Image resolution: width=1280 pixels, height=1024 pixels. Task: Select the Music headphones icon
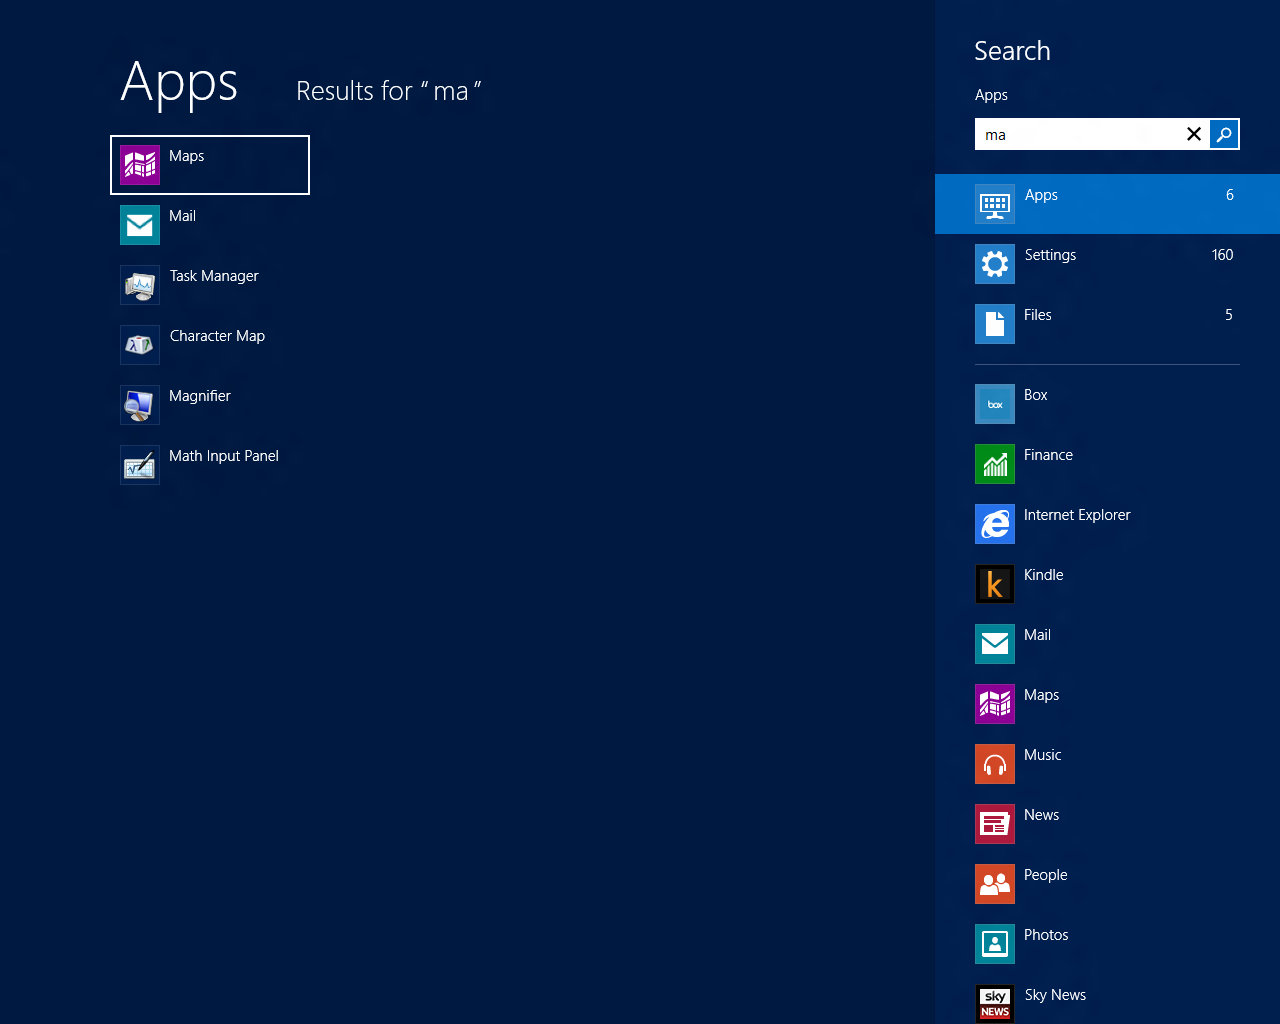click(x=995, y=764)
